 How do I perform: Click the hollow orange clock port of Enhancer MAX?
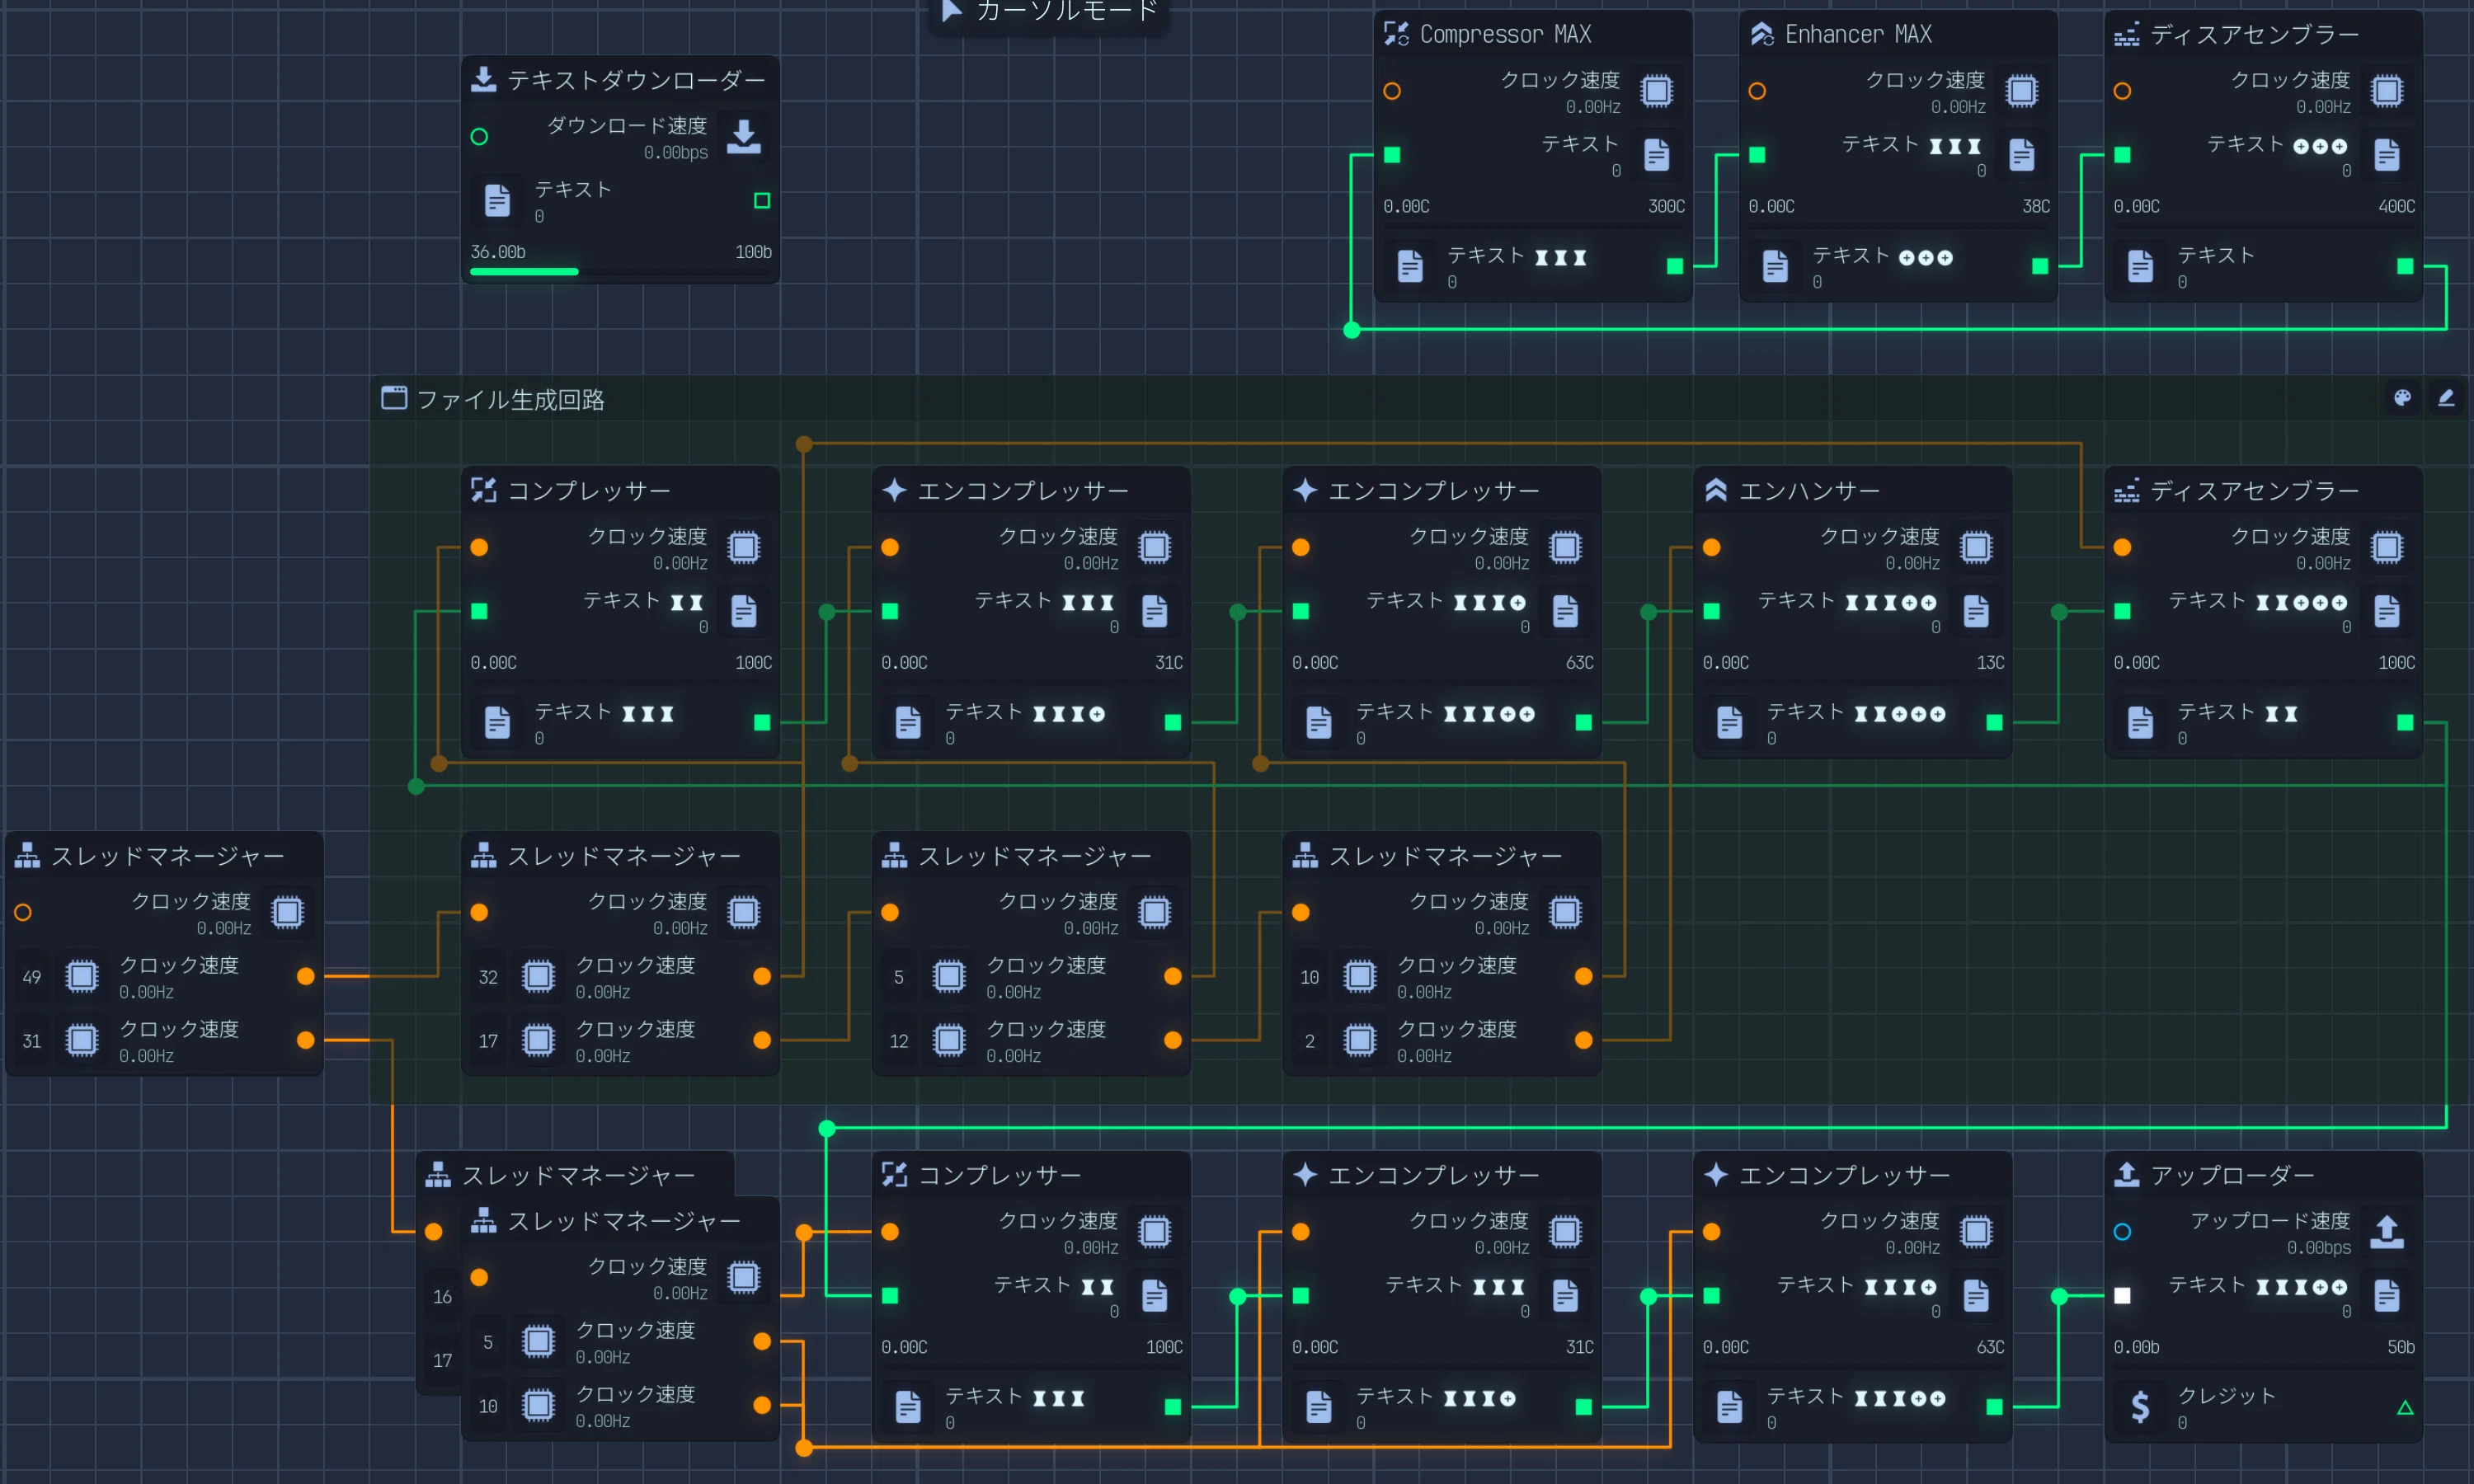click(x=1757, y=91)
